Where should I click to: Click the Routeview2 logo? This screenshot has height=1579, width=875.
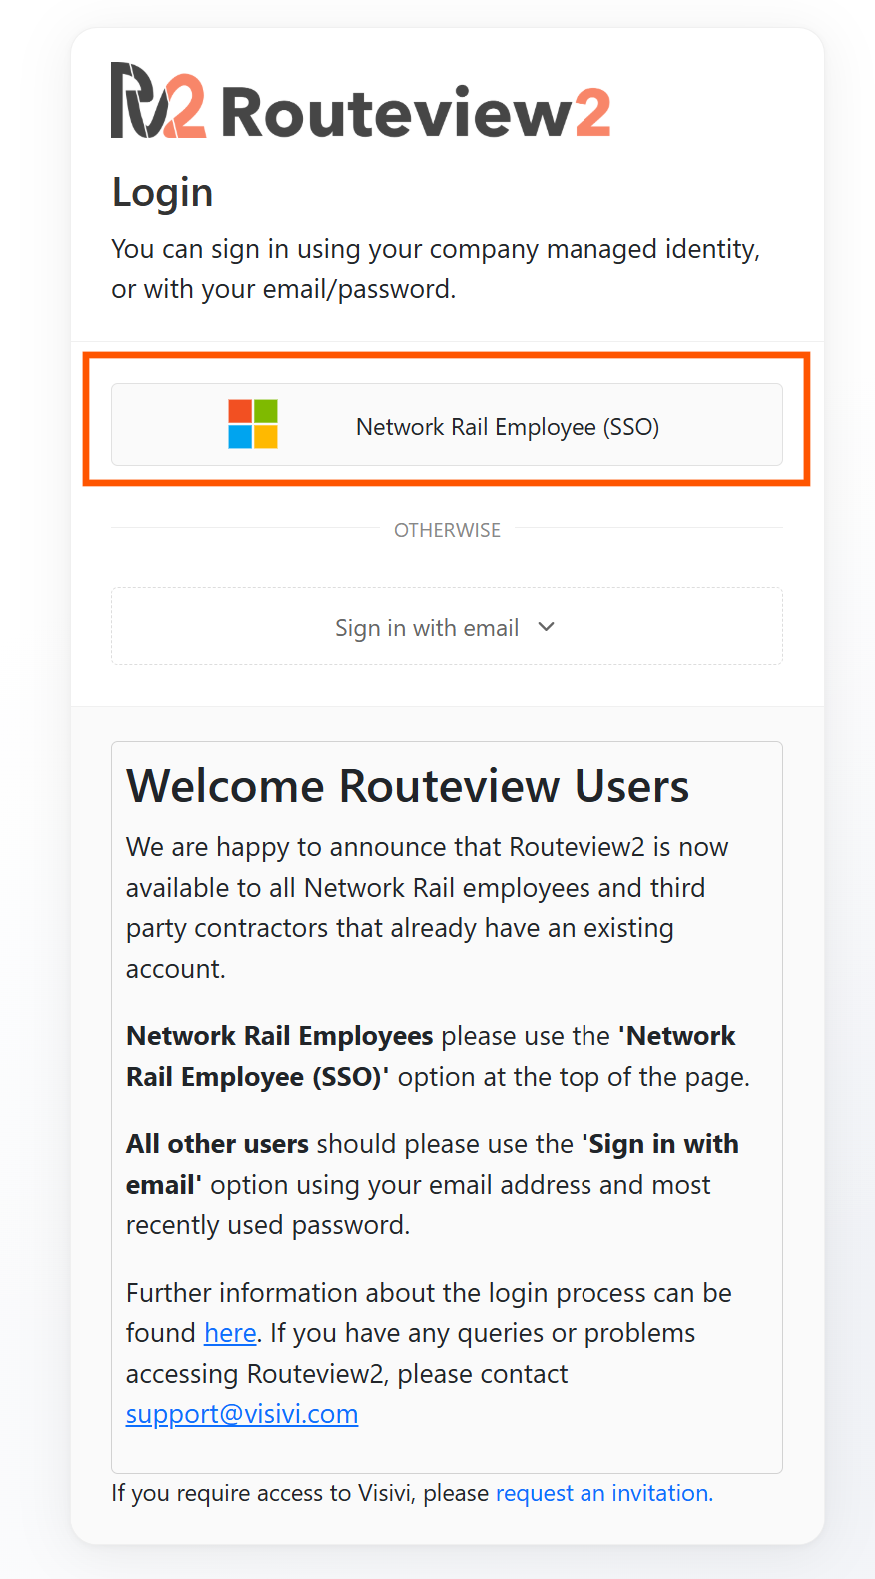pos(360,102)
